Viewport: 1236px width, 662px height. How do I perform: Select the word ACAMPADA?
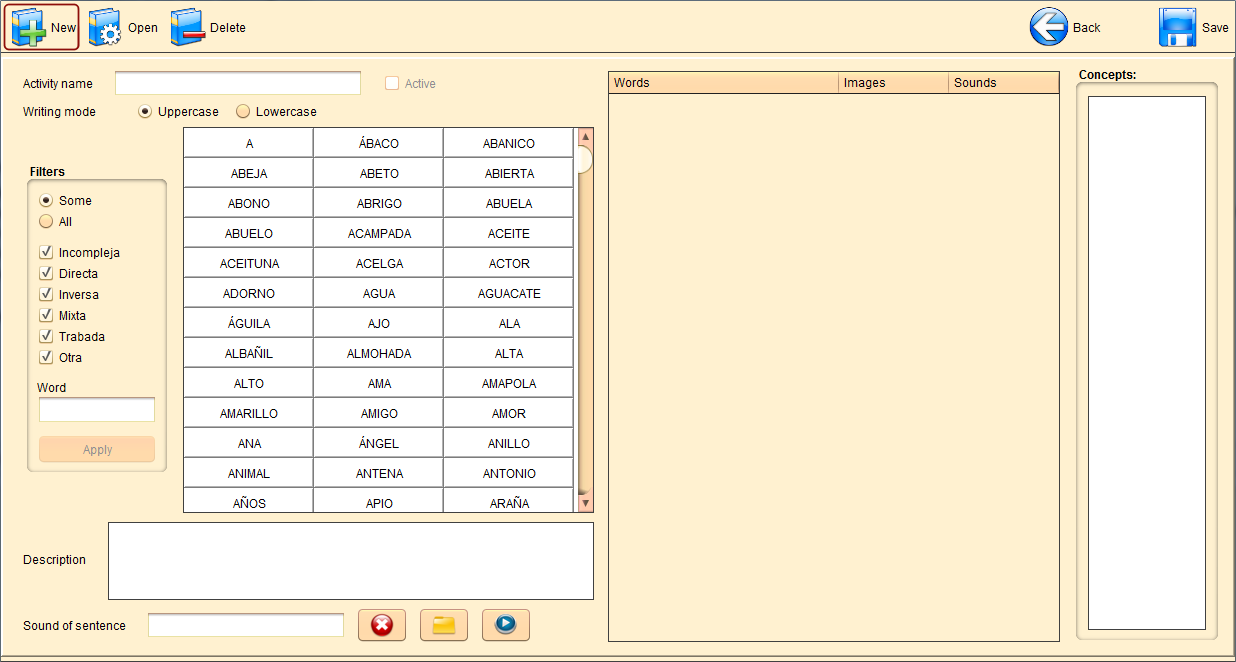coord(378,233)
